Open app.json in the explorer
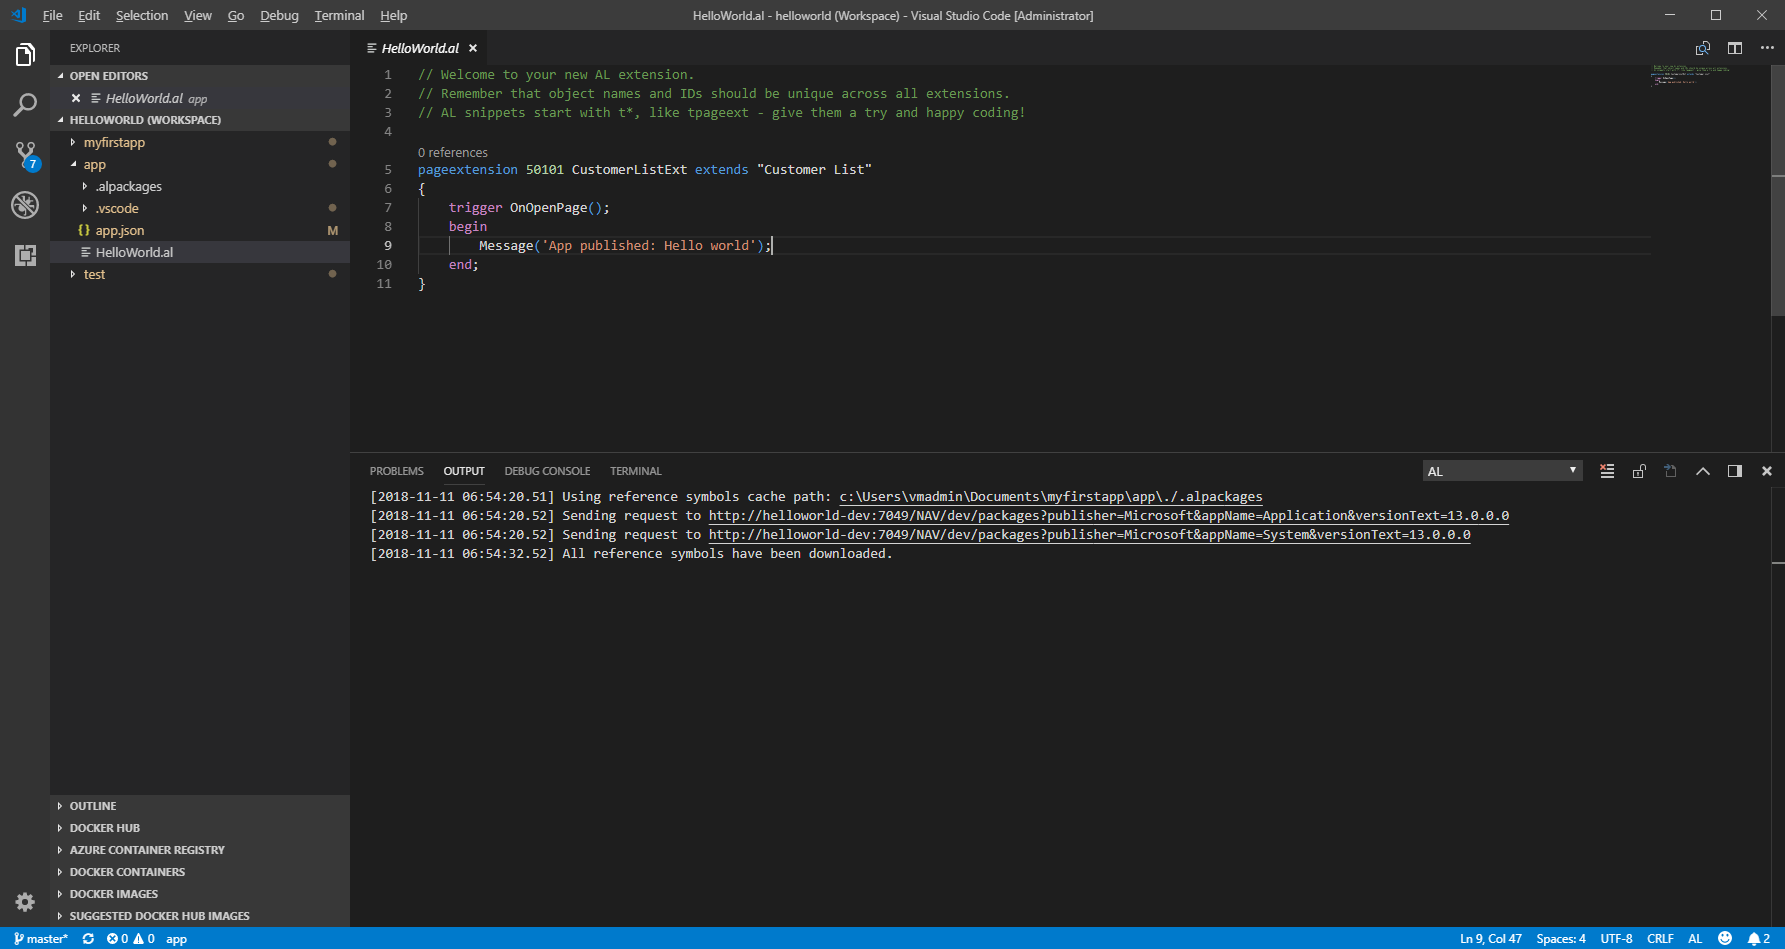 pos(120,230)
